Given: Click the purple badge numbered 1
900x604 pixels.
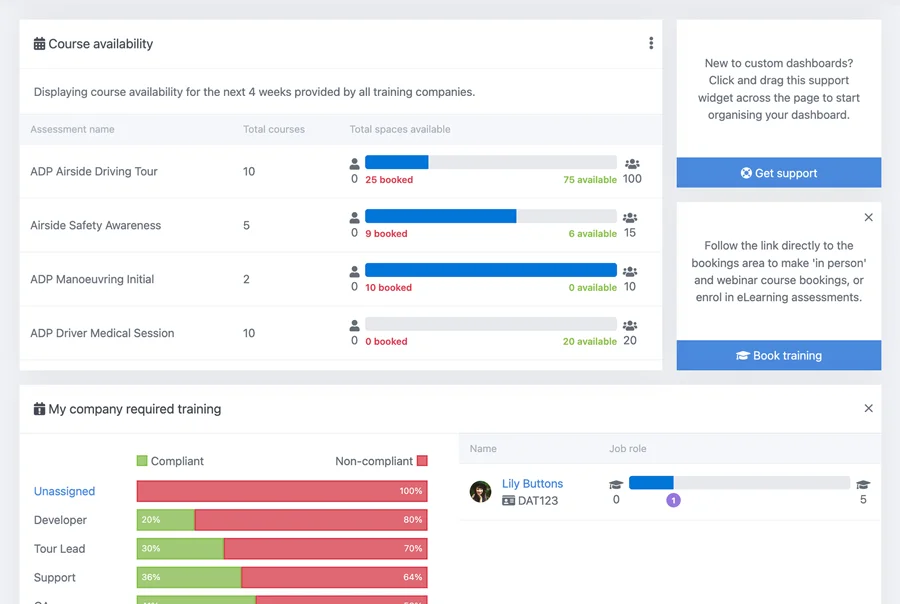Looking at the screenshot, I should click(673, 500).
